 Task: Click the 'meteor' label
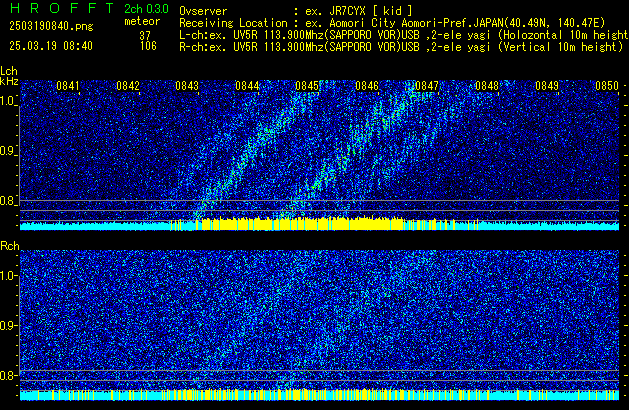[x=142, y=21]
